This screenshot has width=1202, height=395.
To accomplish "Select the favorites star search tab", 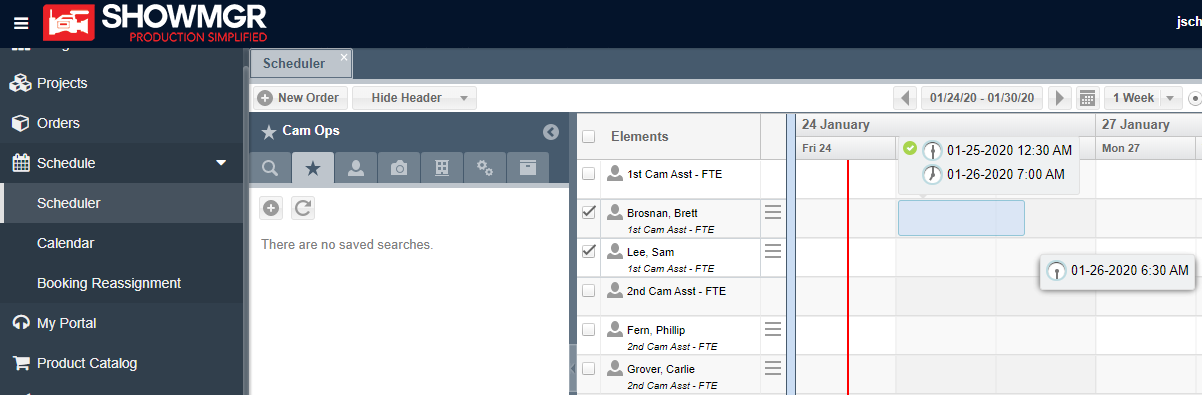I will click(x=313, y=168).
